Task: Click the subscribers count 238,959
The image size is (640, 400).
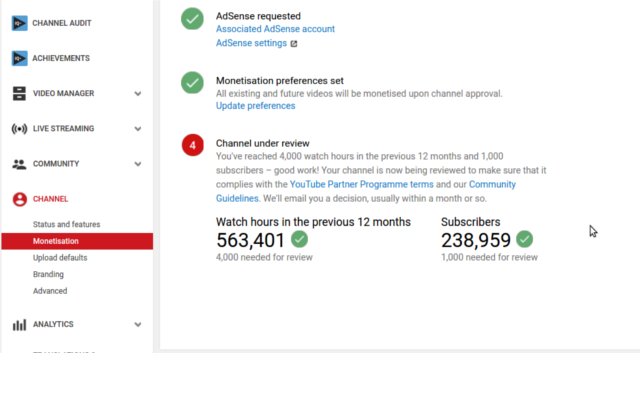Action: 476,240
